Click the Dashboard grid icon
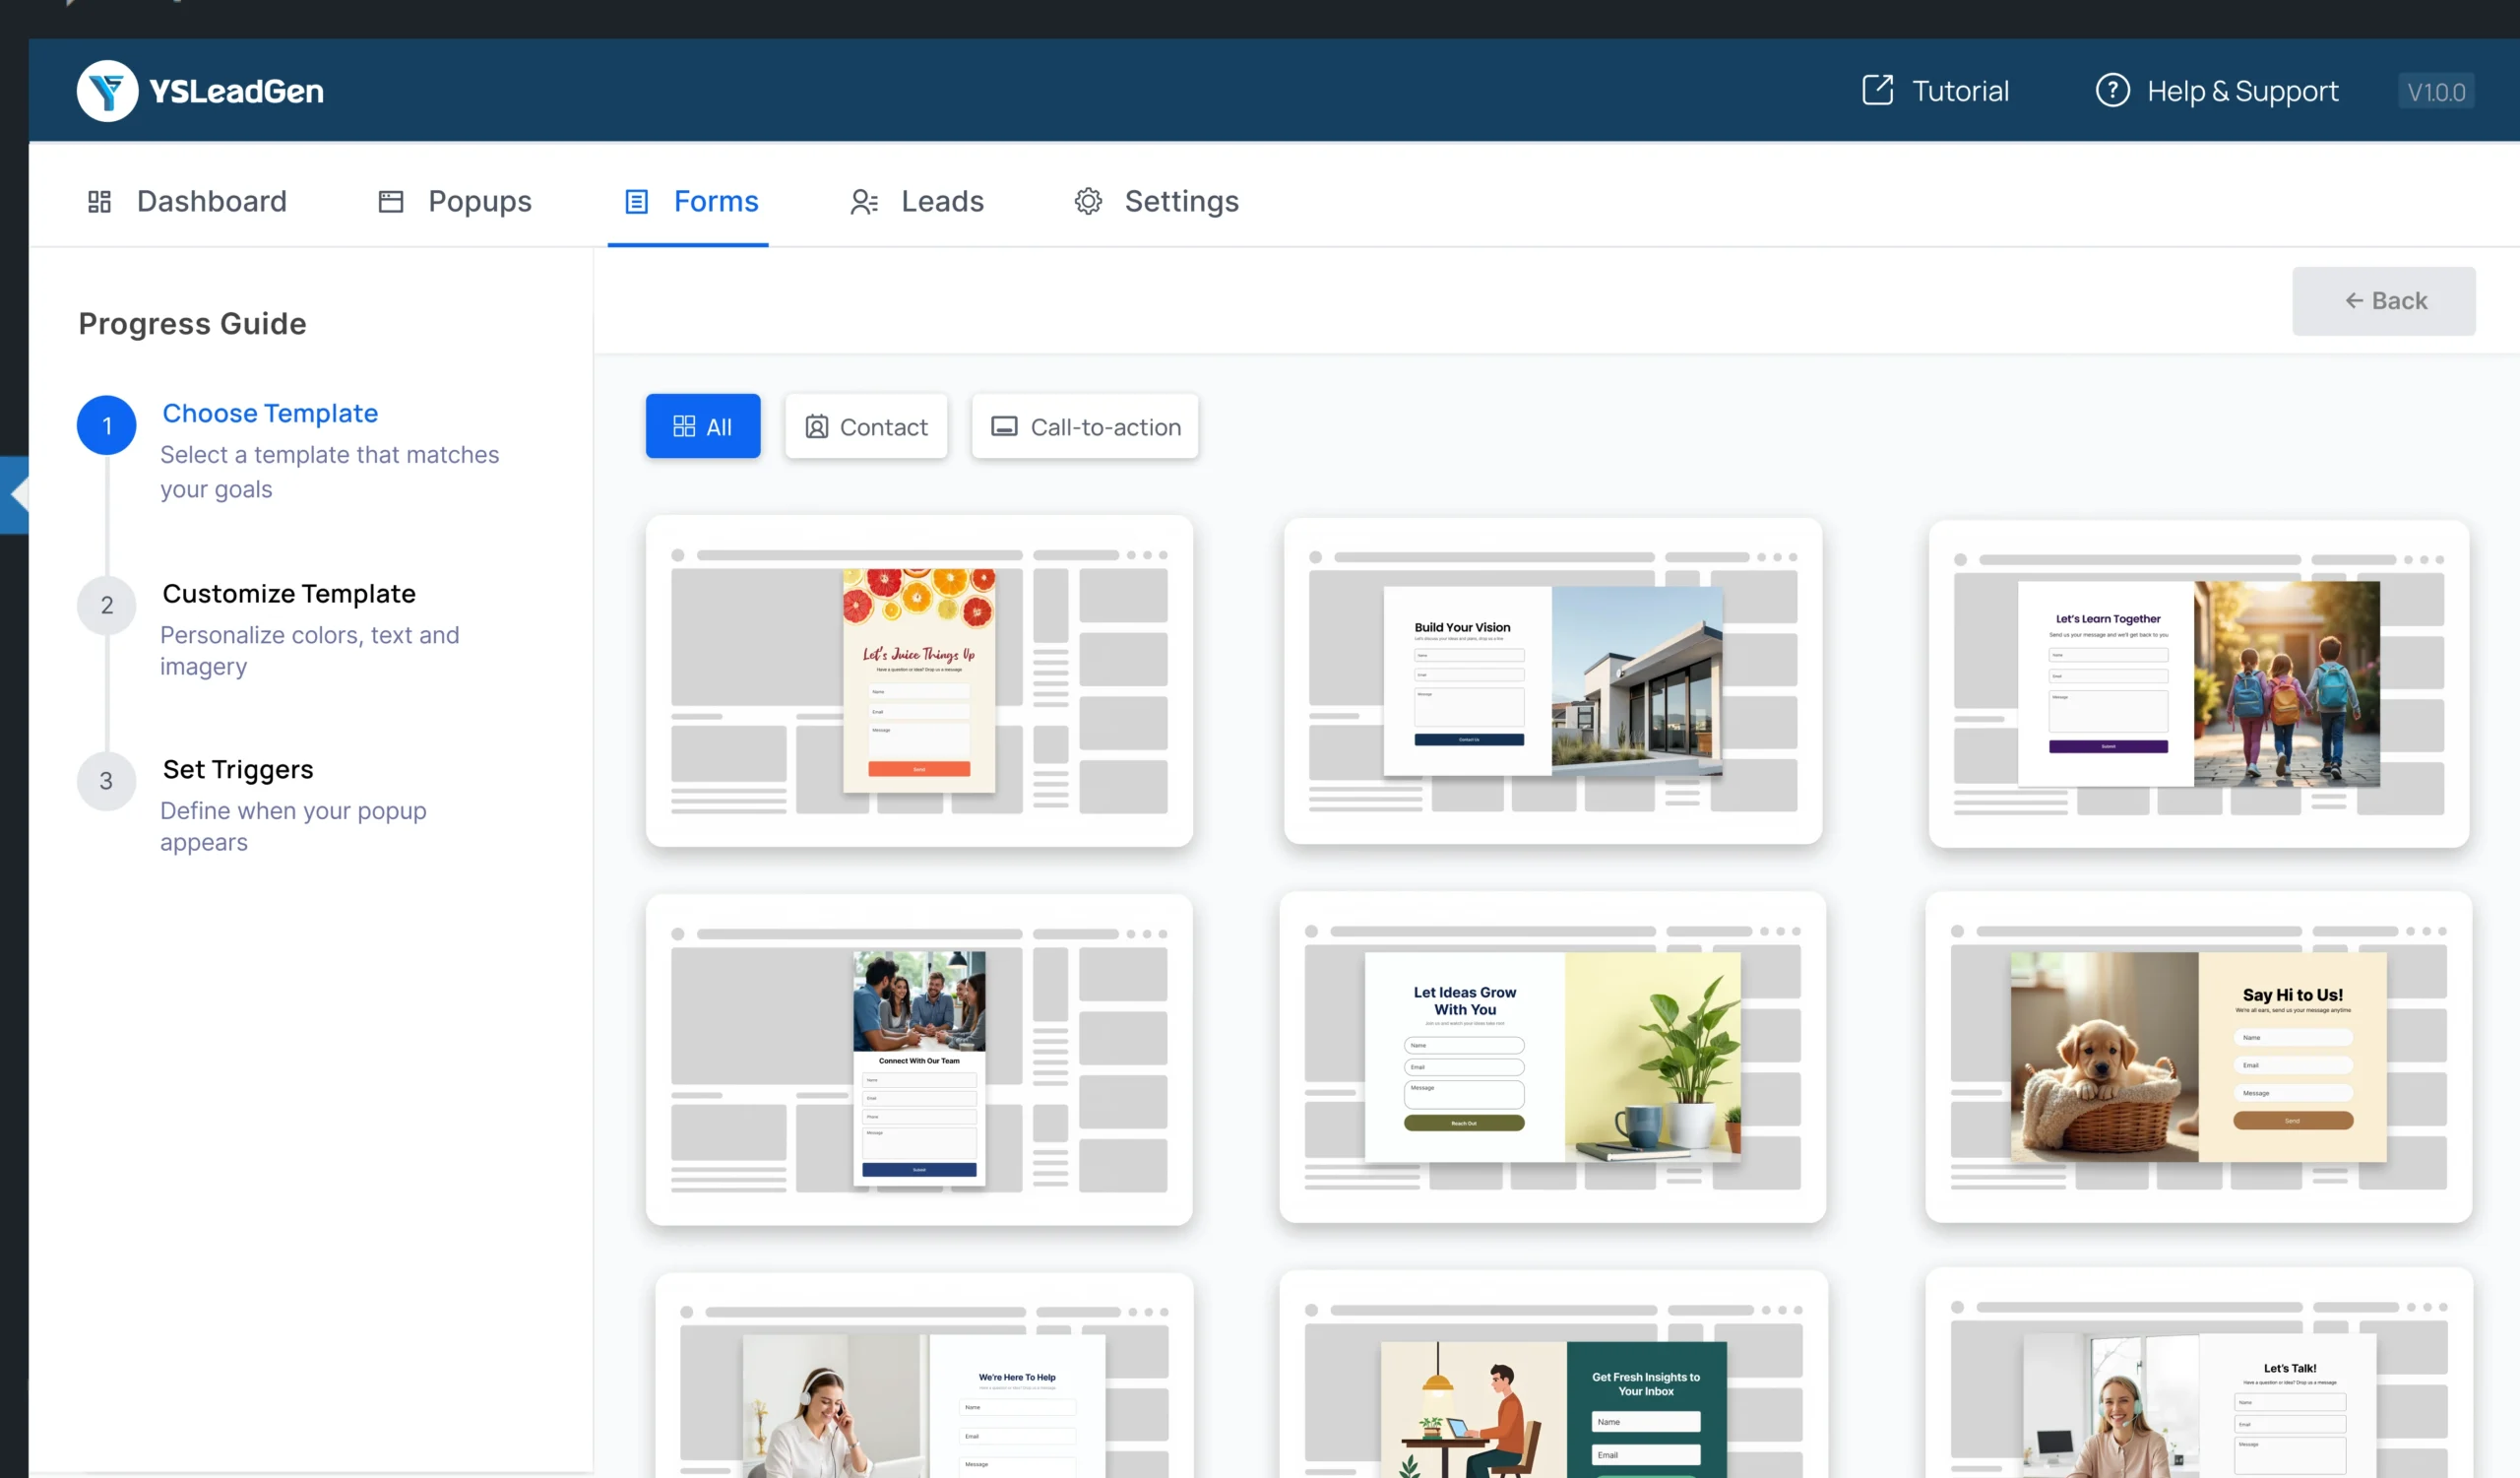2520x1478 pixels. [99, 202]
